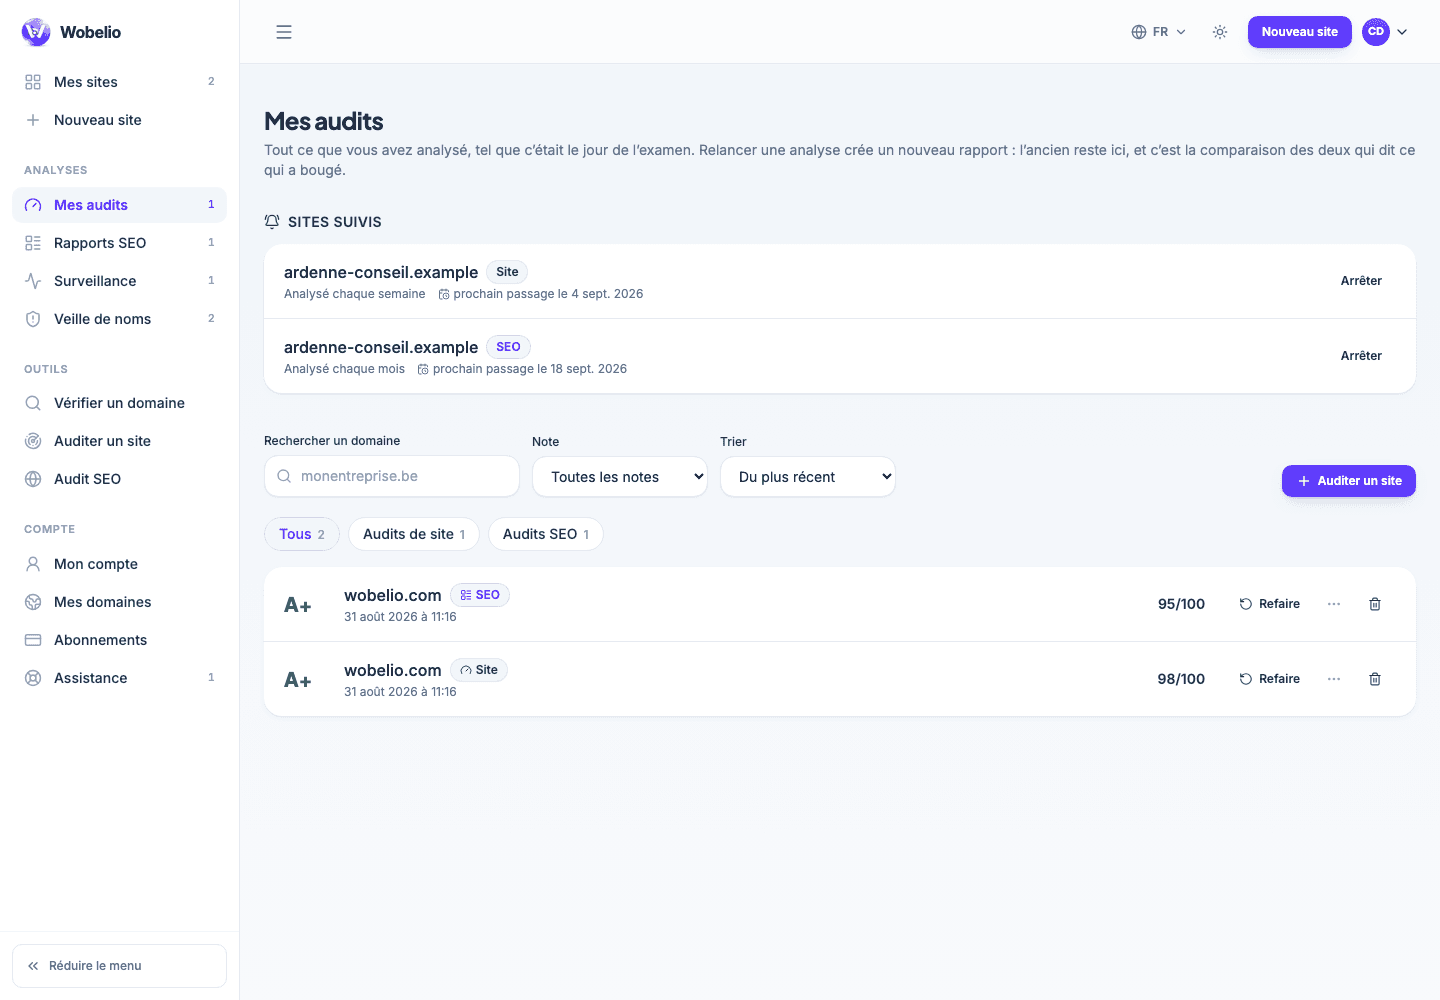Select the Tous filter tab
Screen dimensions: 1440x1000
[302, 534]
